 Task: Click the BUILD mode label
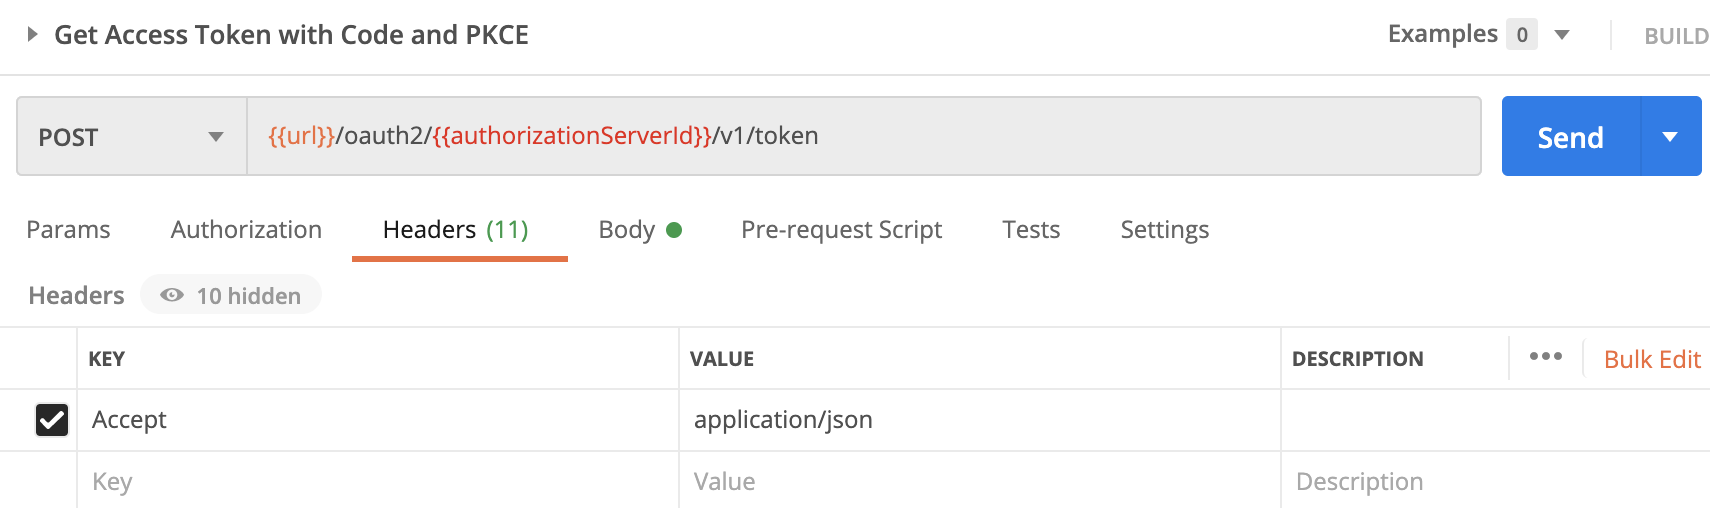click(x=1676, y=36)
